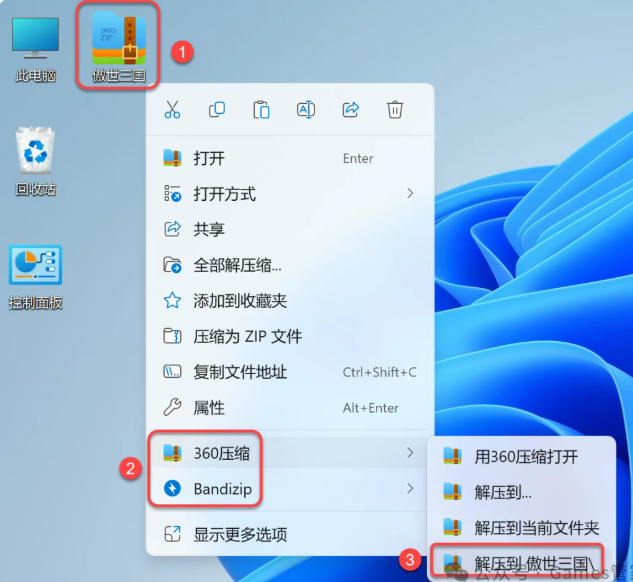Expand the Bandizip submenu
This screenshot has width=633, height=582.
coord(290,489)
